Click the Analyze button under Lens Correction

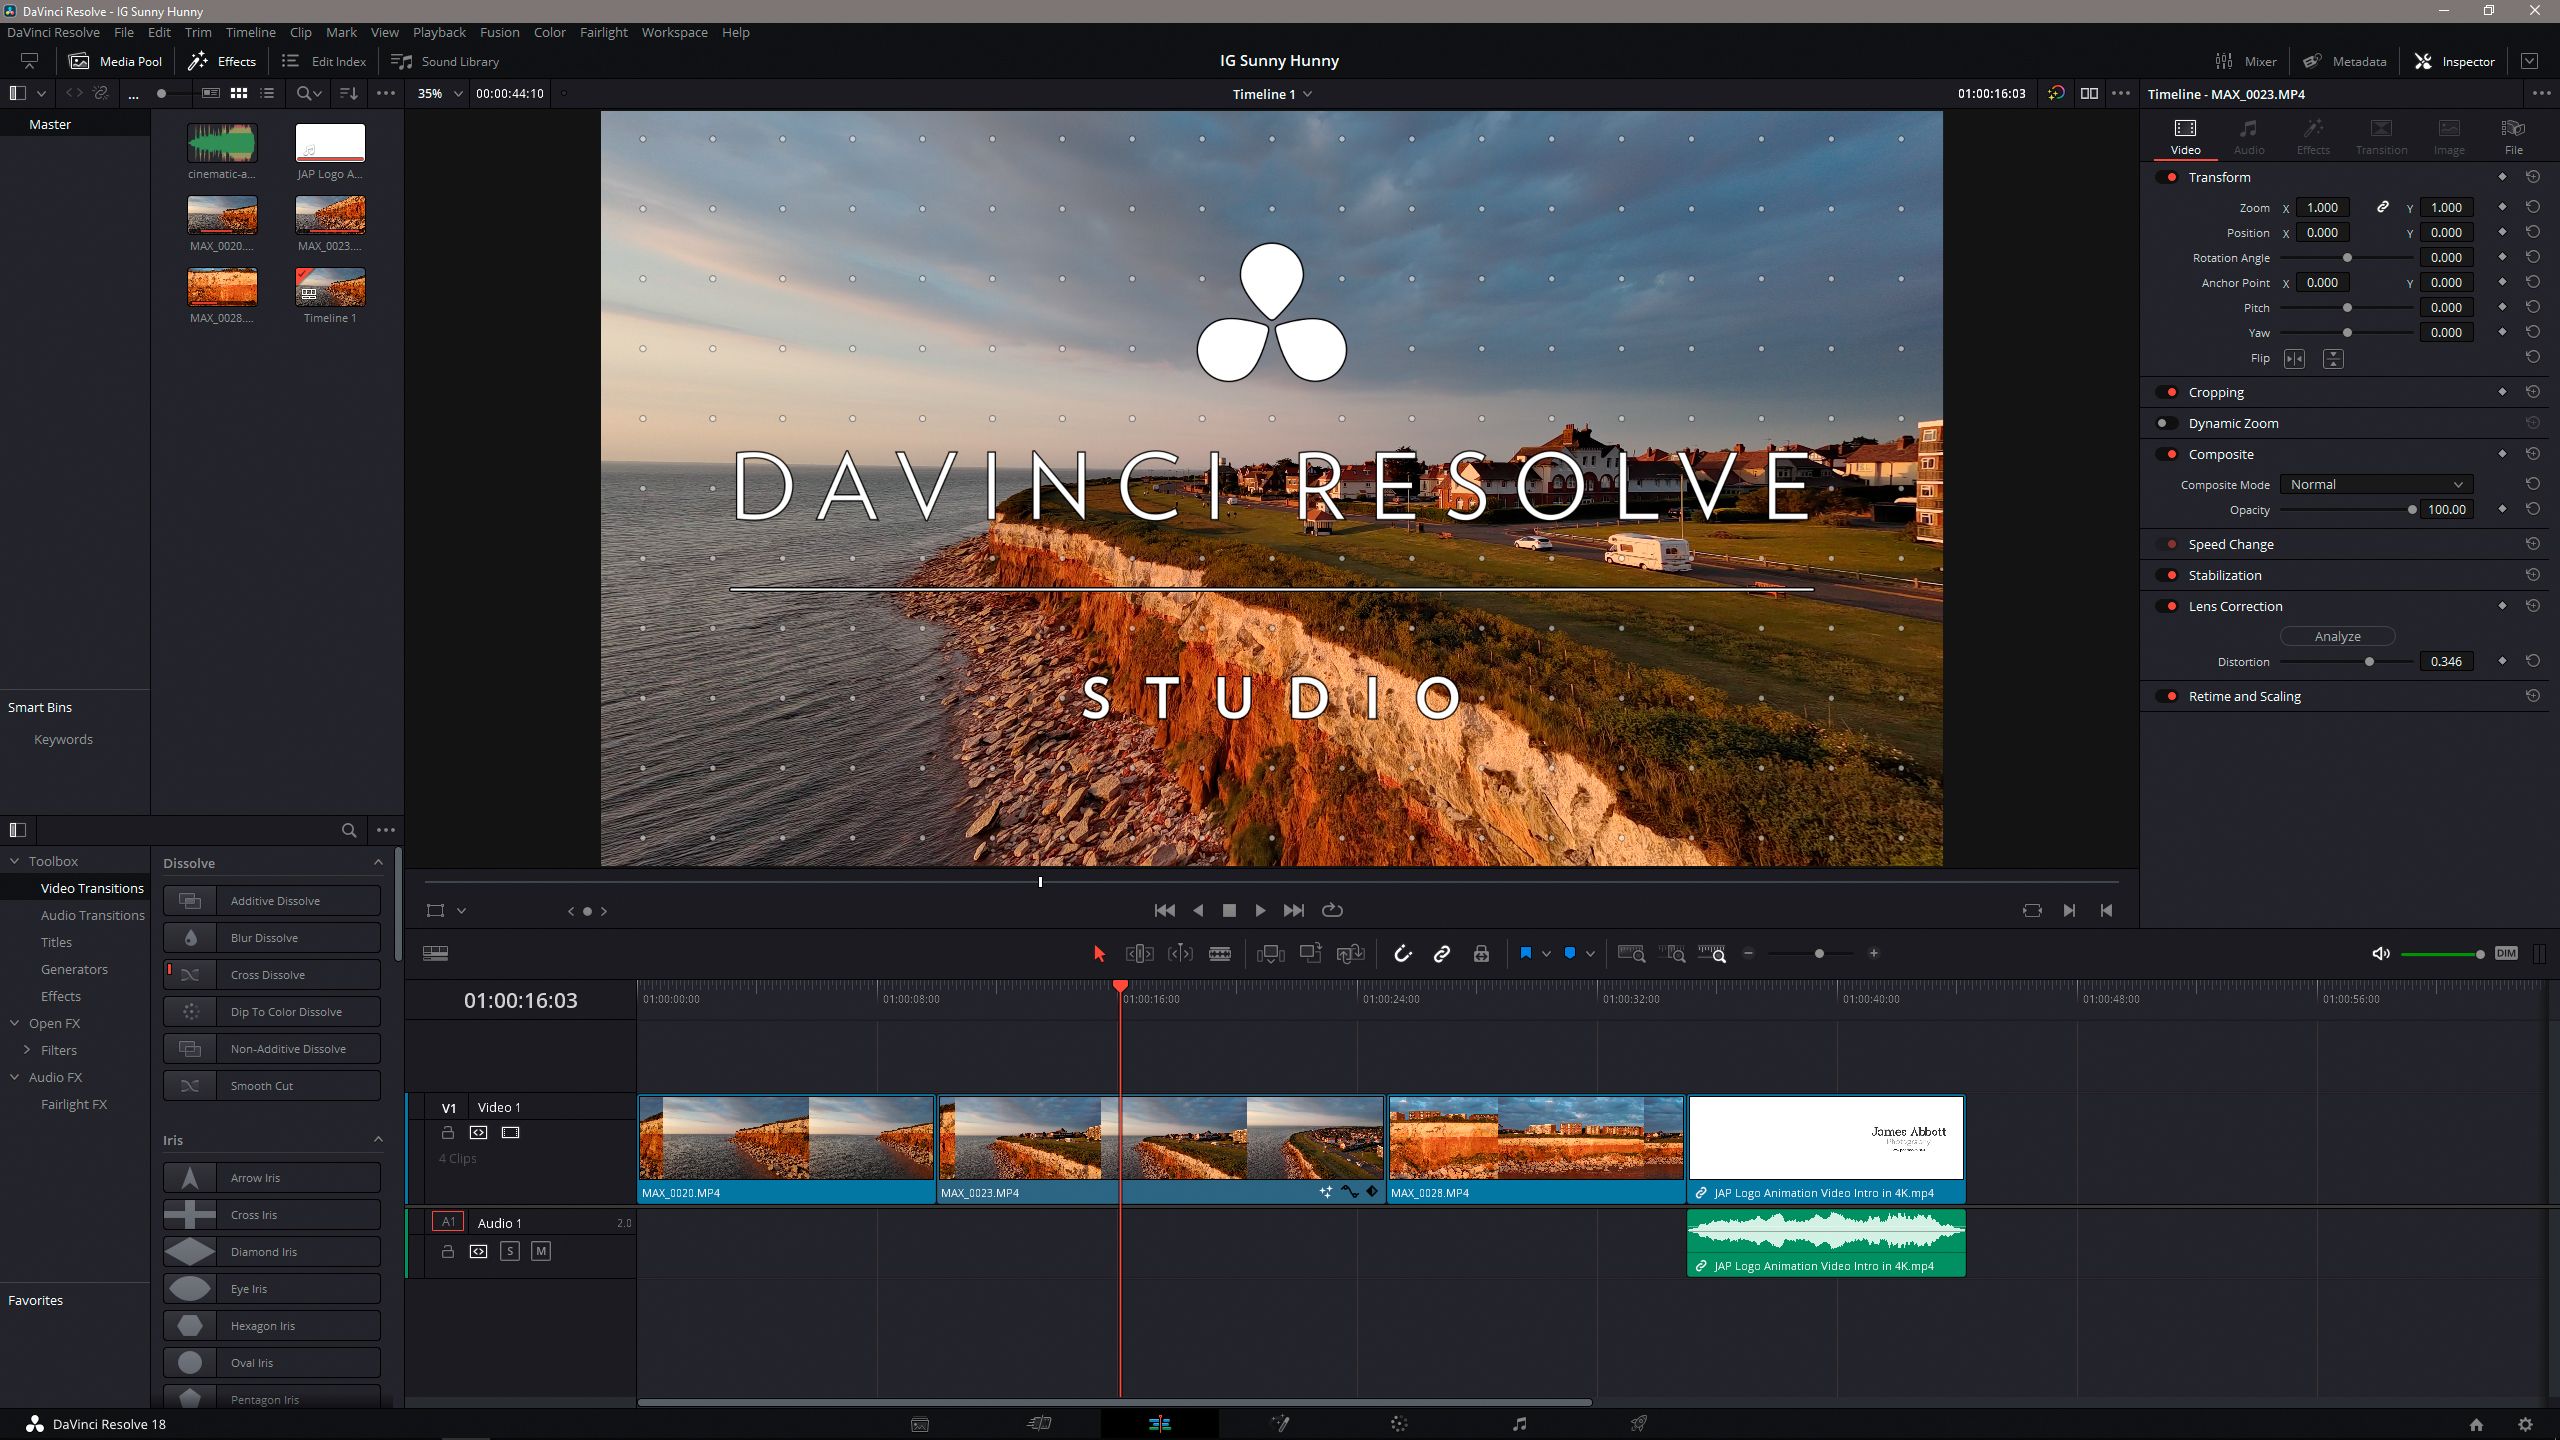[2337, 636]
